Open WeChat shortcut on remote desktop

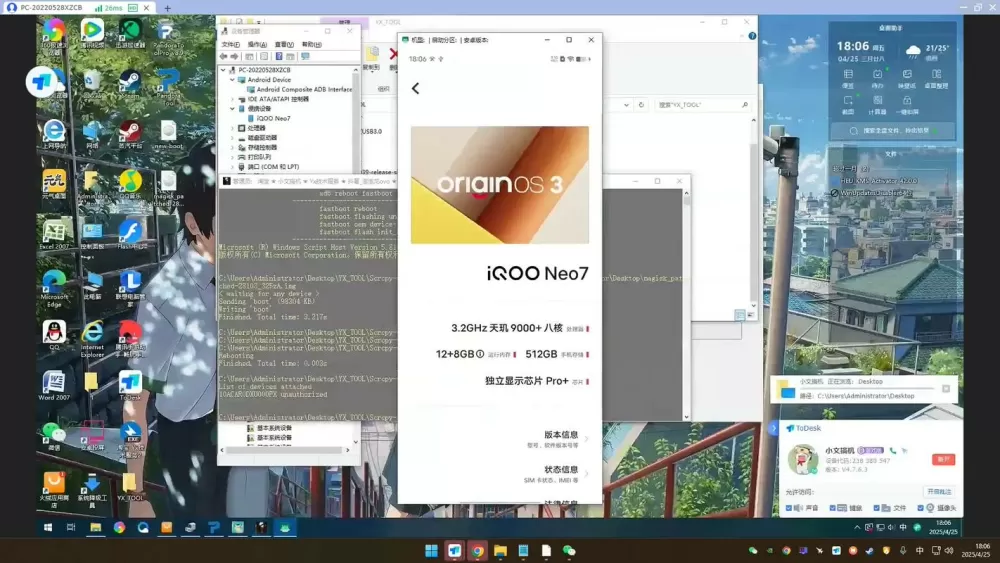tap(54, 436)
